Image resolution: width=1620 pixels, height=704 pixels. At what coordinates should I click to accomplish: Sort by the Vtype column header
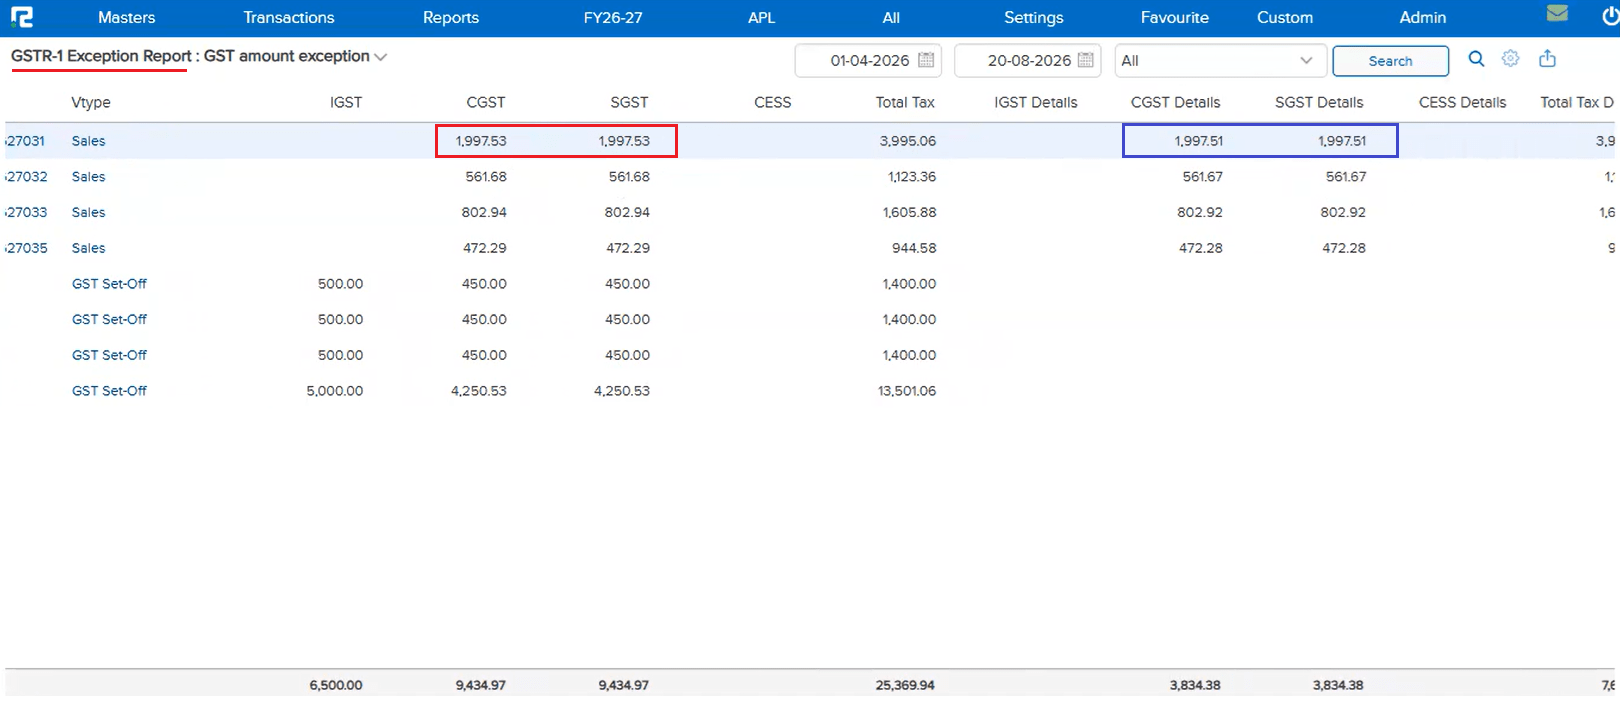[91, 102]
